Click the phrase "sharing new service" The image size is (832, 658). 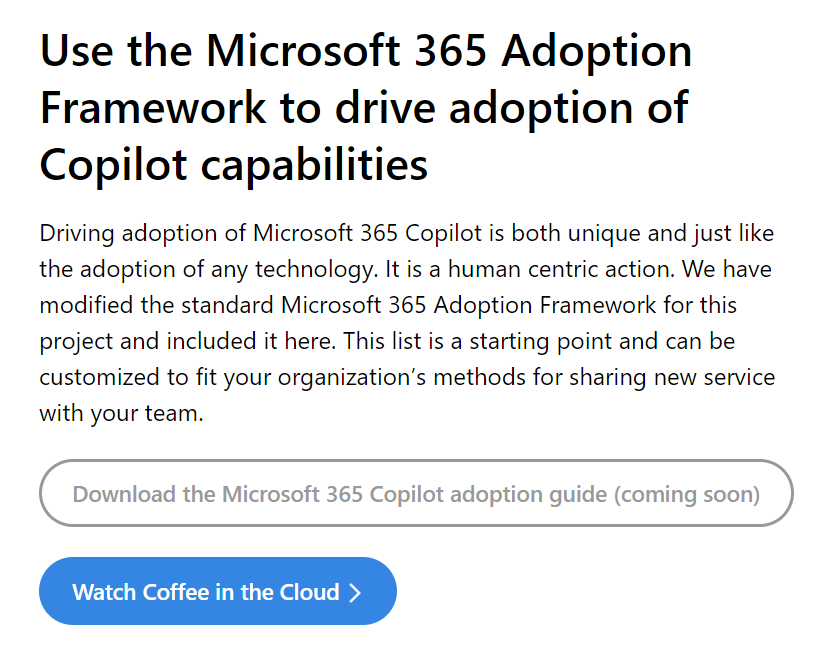(672, 377)
